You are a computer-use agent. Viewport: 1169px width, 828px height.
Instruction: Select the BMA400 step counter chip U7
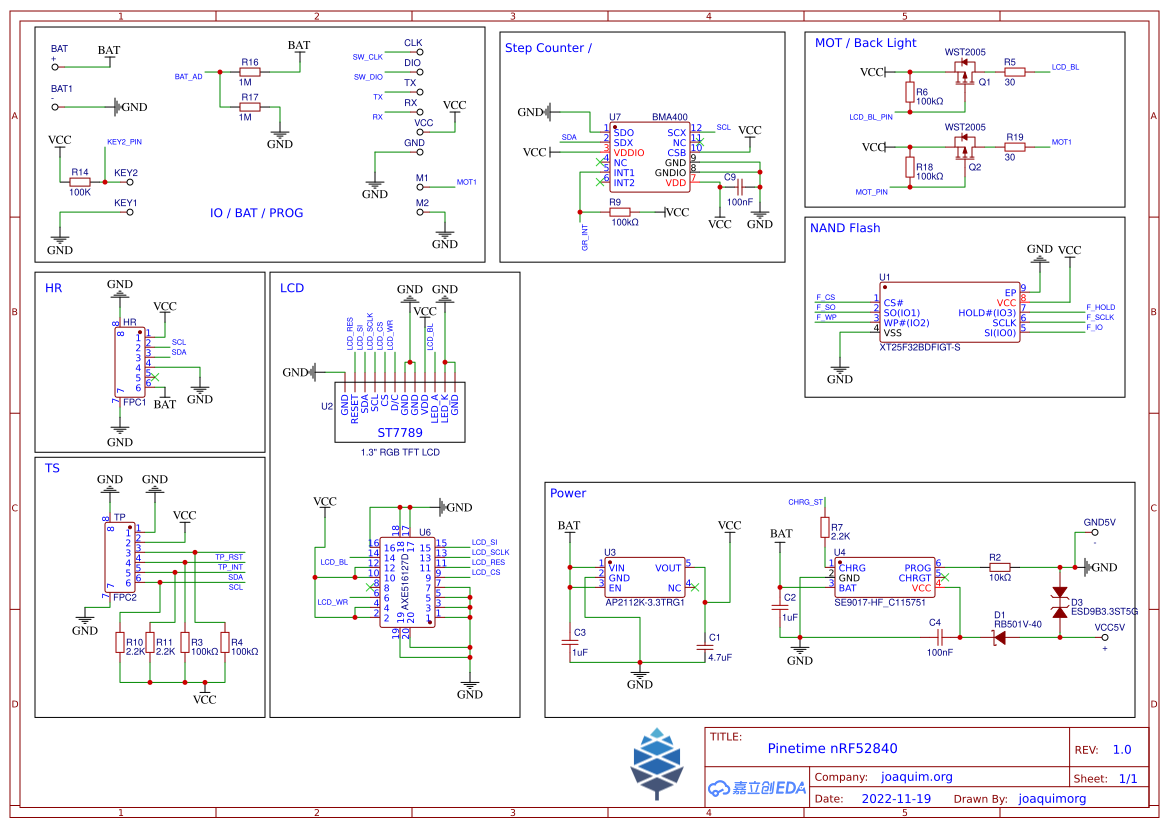point(649,157)
